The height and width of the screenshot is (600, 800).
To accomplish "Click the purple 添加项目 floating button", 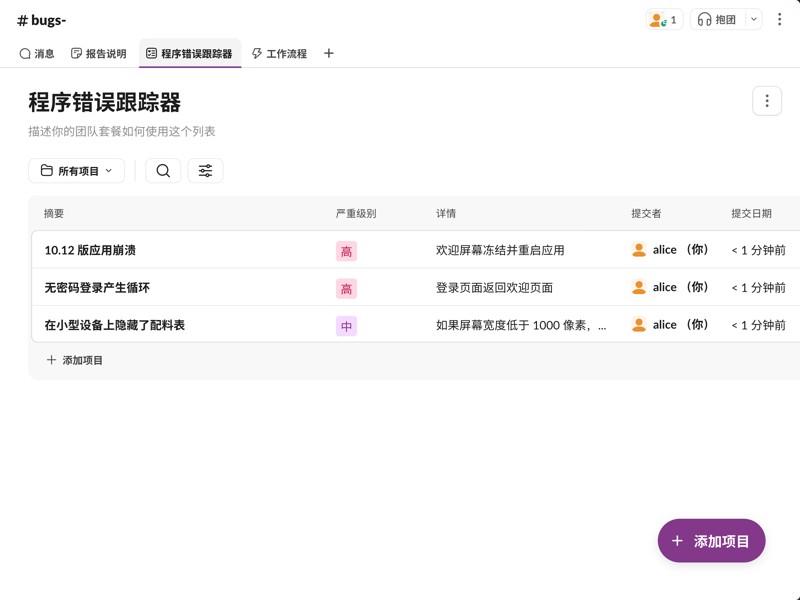I will [711, 540].
